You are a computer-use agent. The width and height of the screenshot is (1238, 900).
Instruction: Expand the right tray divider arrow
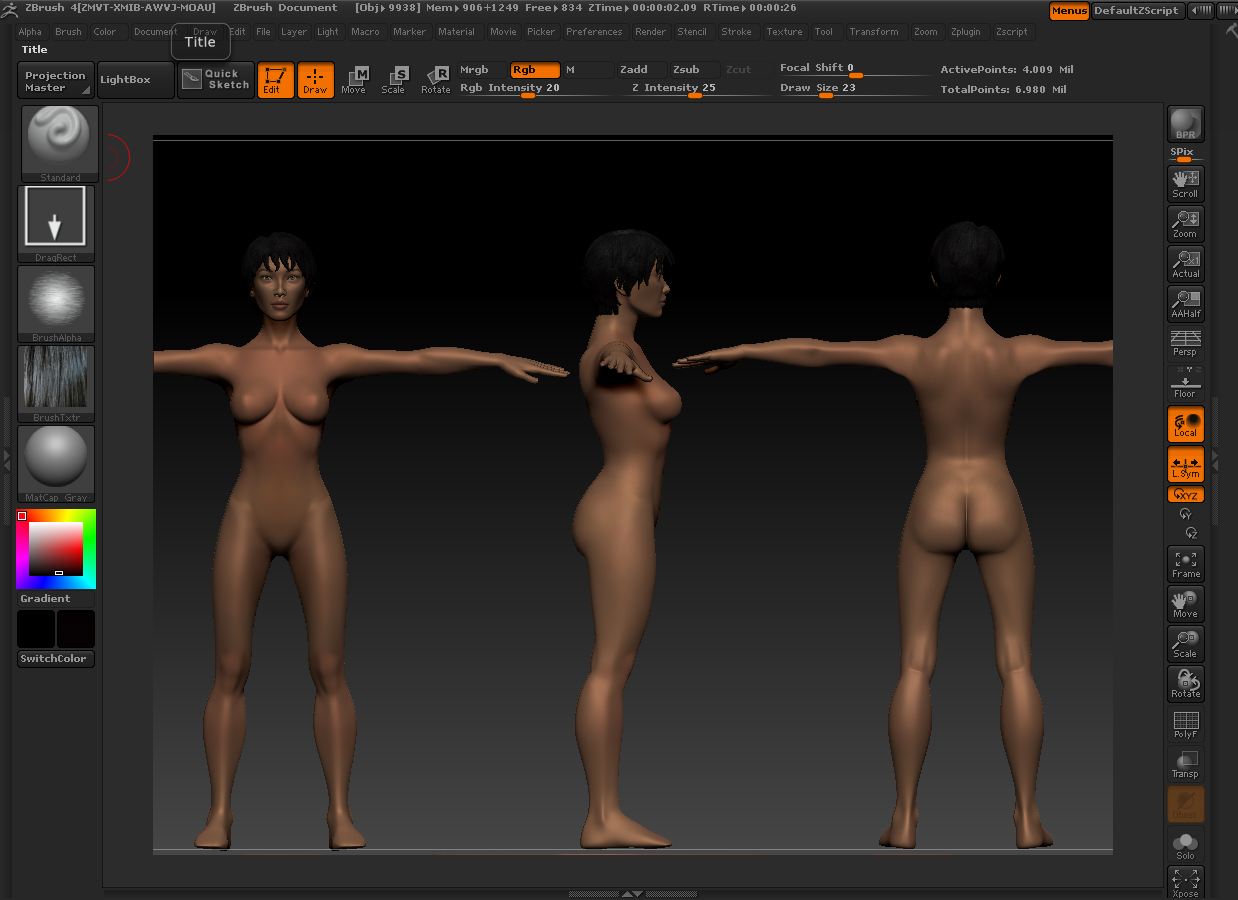coord(1215,459)
